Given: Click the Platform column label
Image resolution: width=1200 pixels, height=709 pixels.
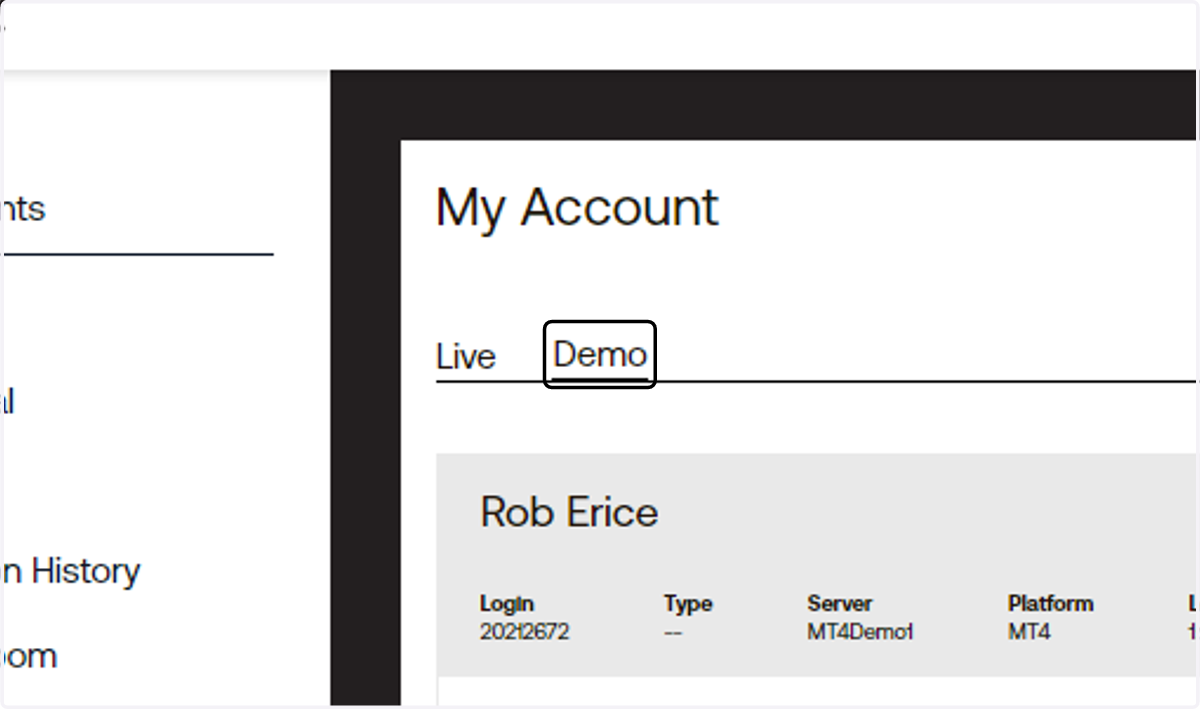Looking at the screenshot, I should coord(1051,604).
